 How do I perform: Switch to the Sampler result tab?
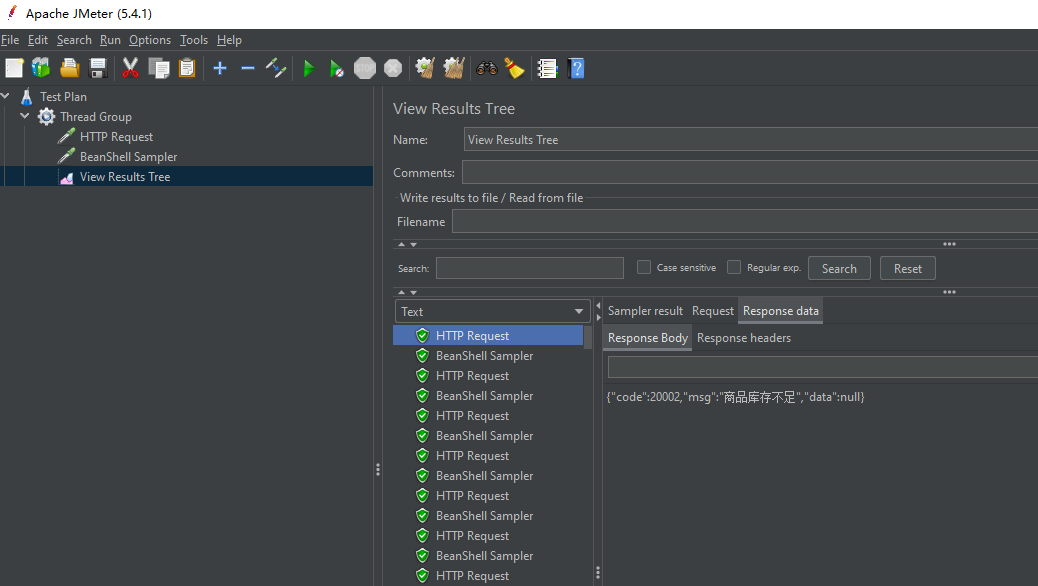pyautogui.click(x=645, y=311)
